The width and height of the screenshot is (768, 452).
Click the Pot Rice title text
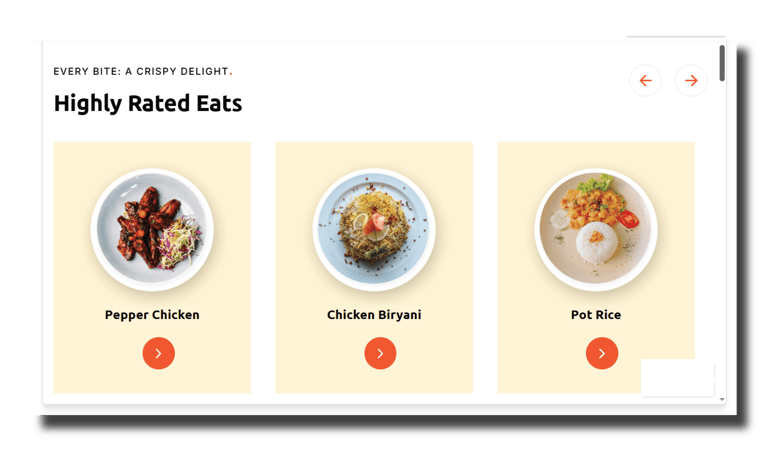(x=596, y=315)
